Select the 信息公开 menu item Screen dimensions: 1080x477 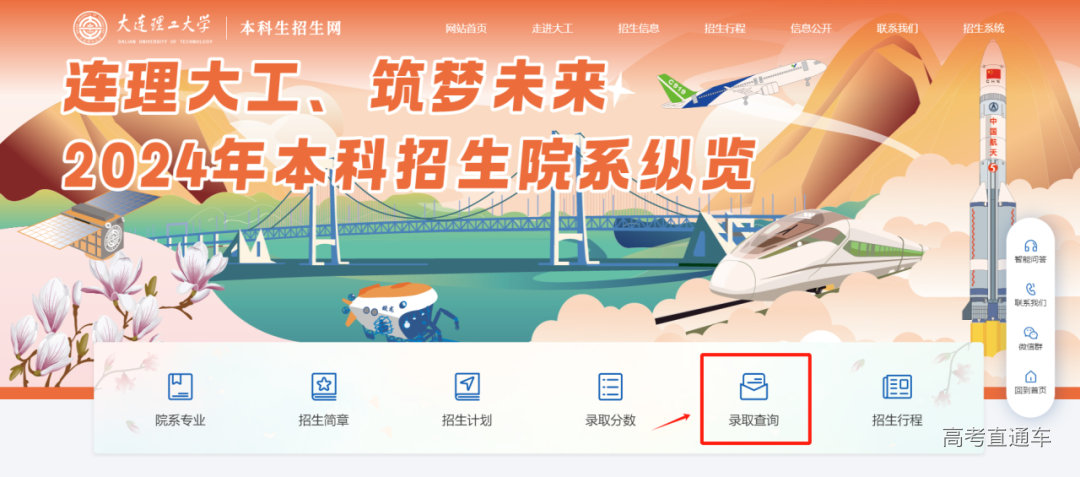[x=811, y=28]
